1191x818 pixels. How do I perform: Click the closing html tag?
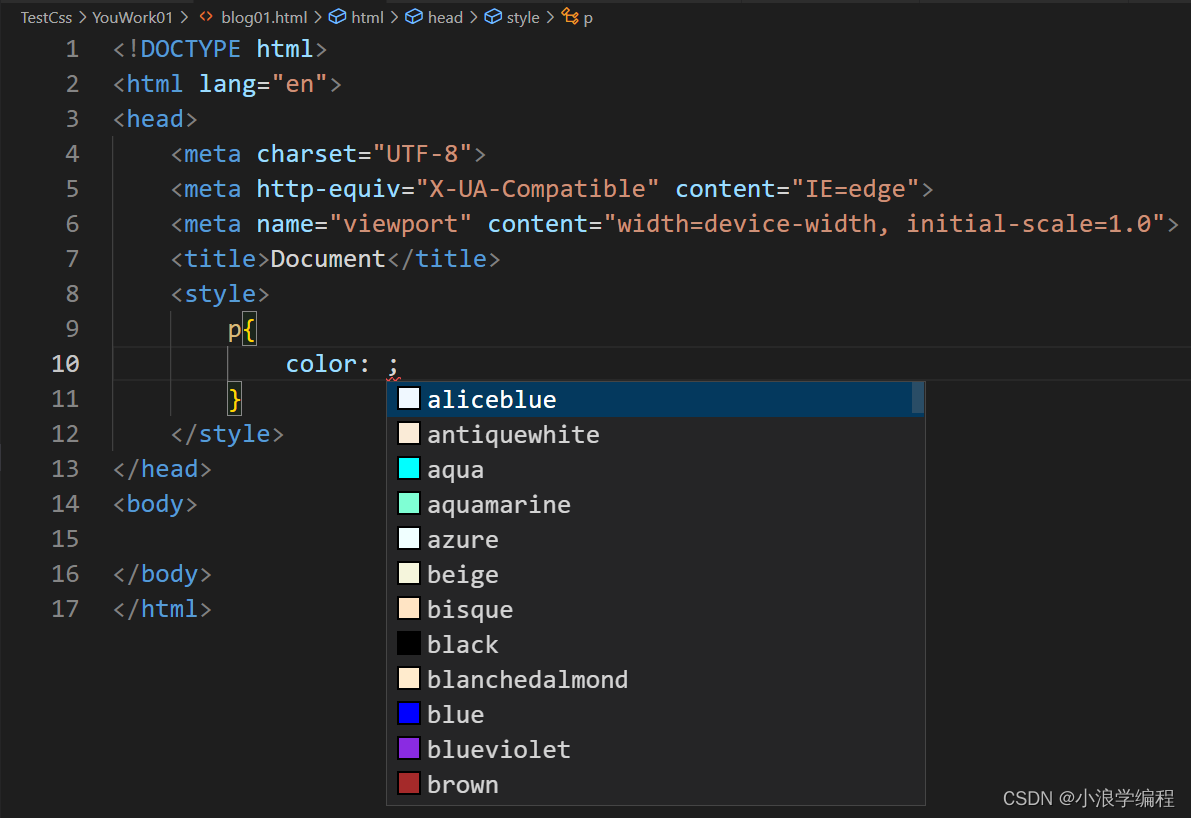coord(163,608)
